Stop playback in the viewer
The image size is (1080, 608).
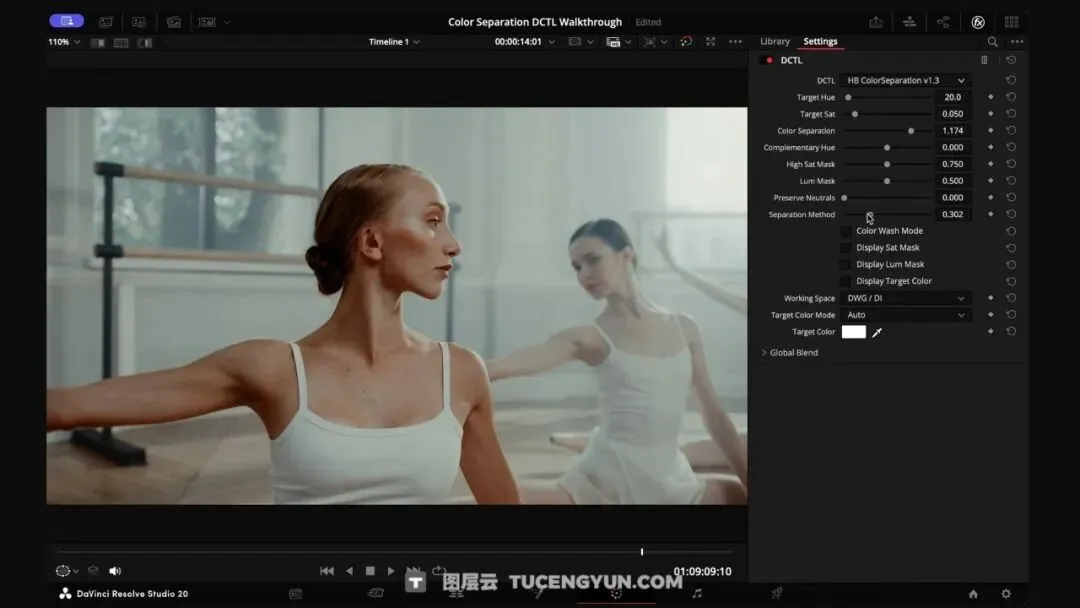point(370,571)
